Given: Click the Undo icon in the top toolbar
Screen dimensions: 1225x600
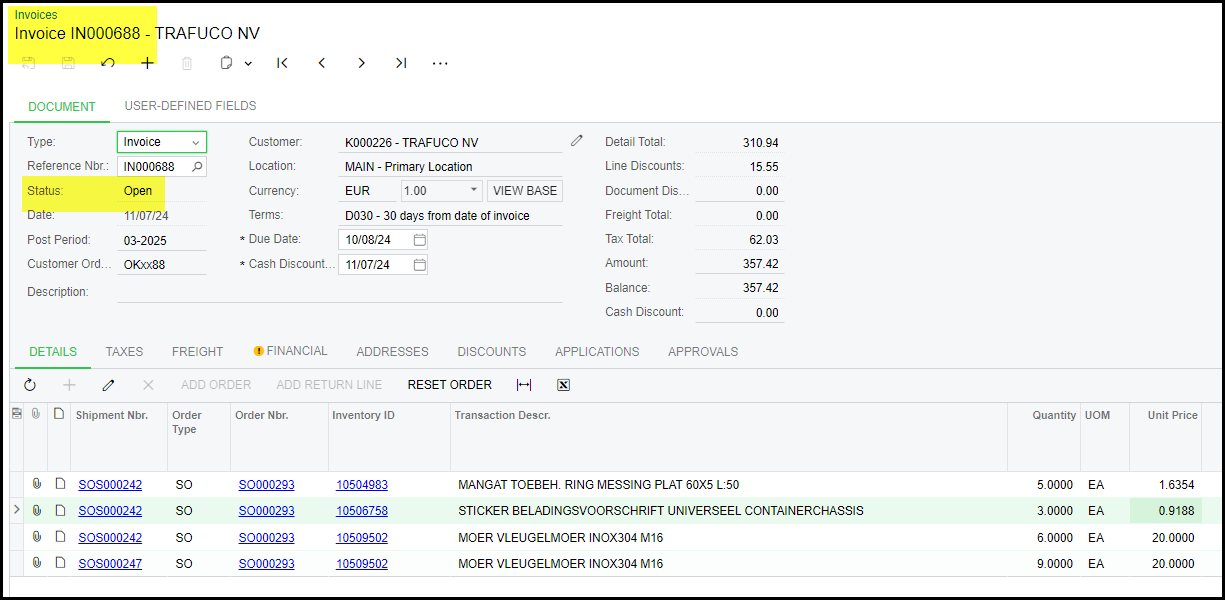Looking at the screenshot, I should click(108, 63).
